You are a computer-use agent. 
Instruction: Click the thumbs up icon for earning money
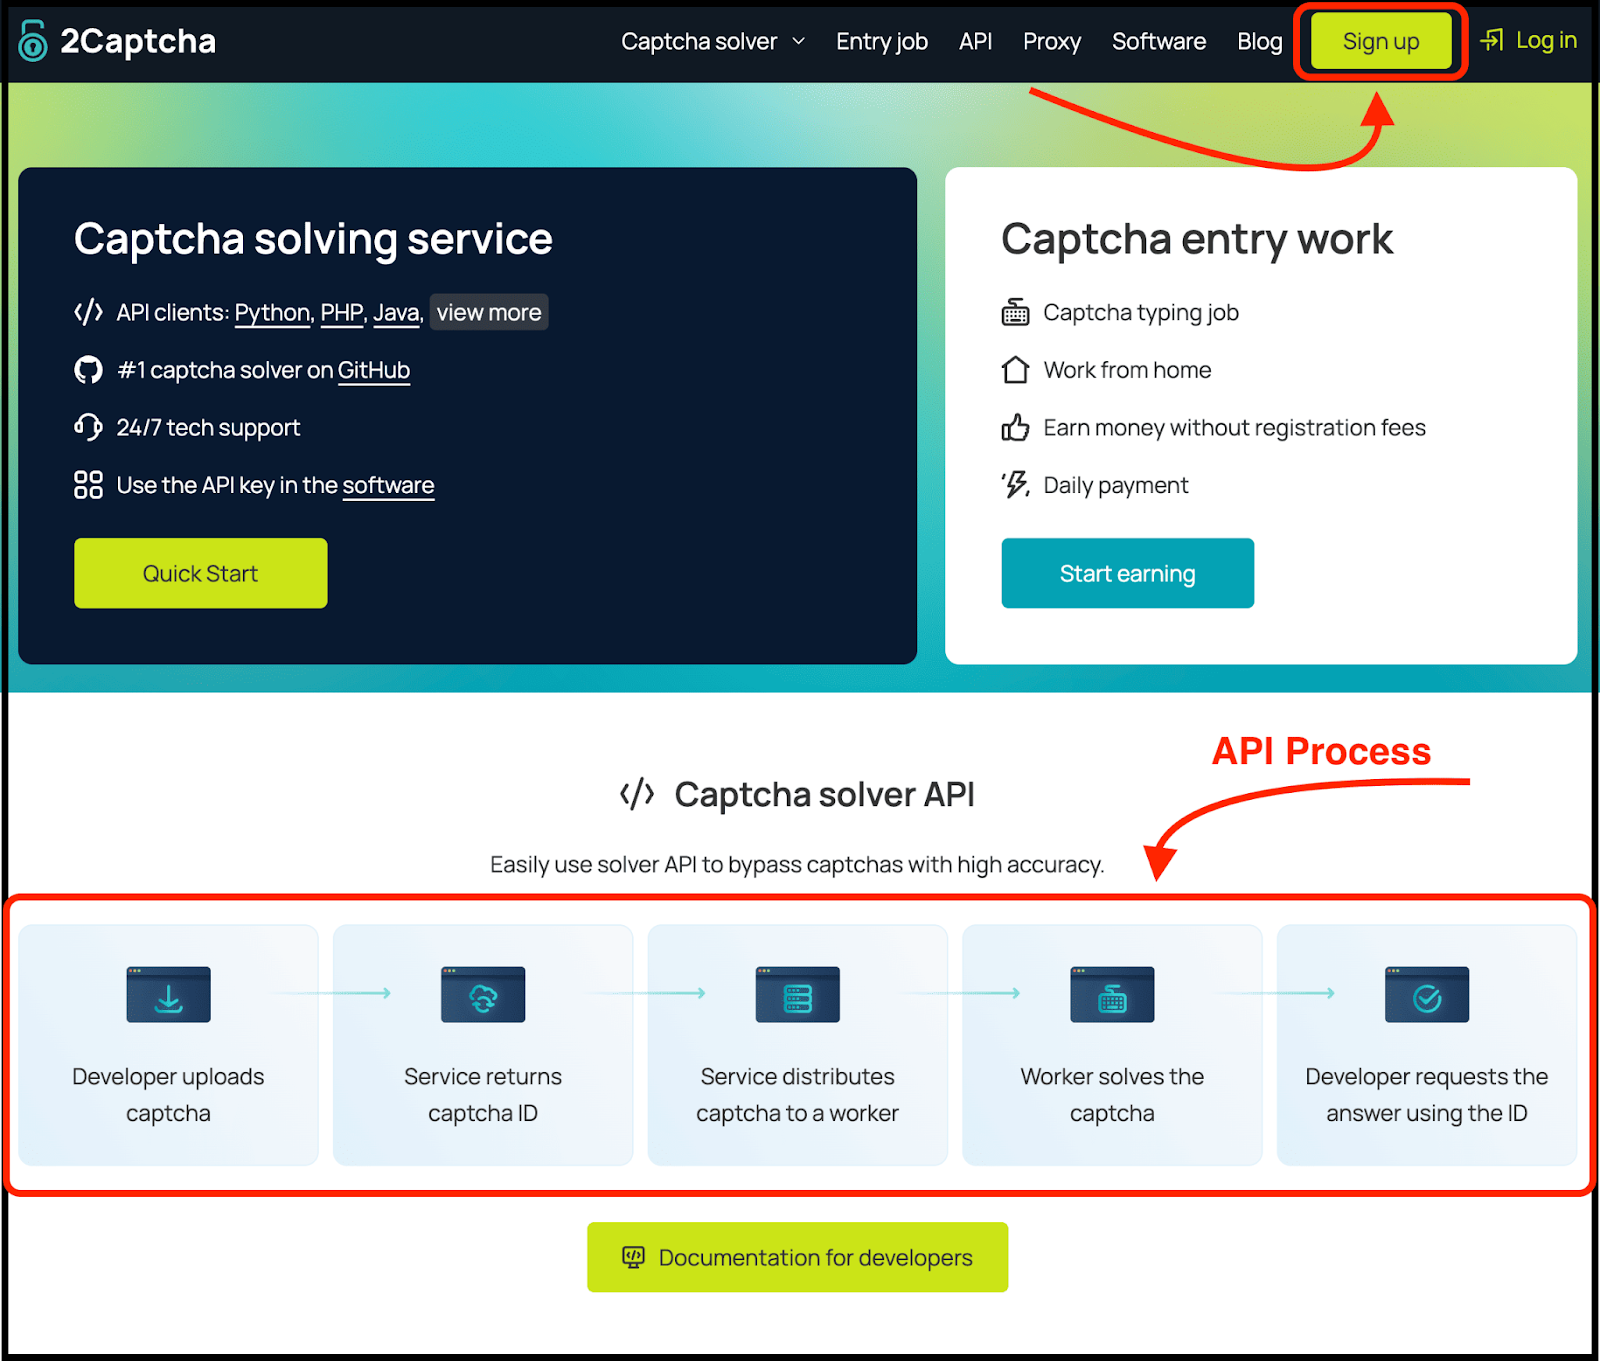[x=1015, y=427]
